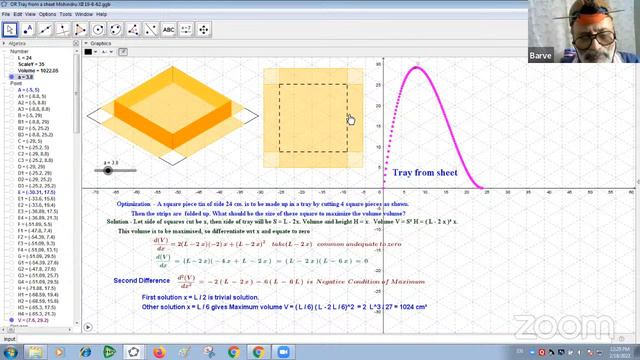Select the Circle with center tool
640x360 pixels.
(98, 30)
